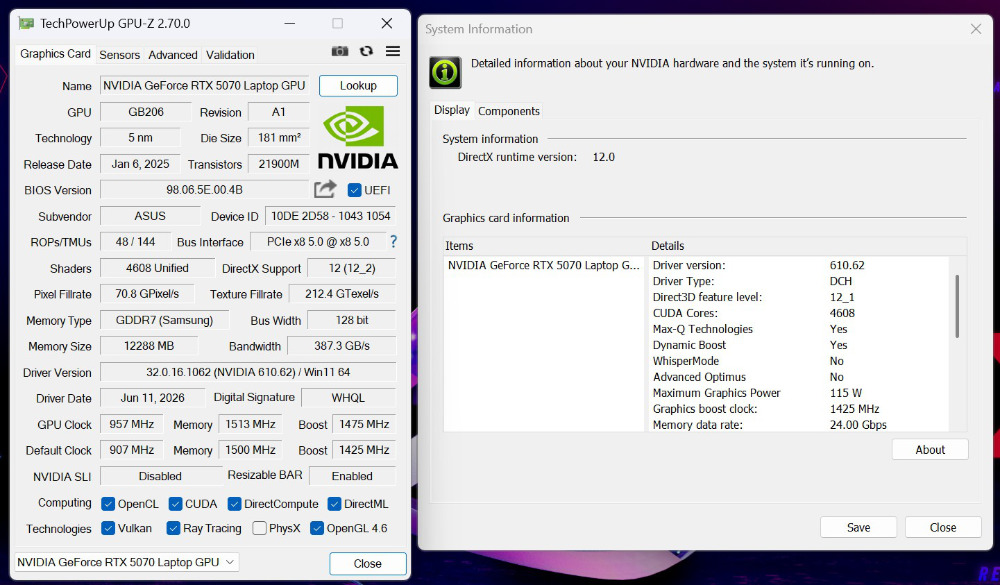Switch to the Validation tab
1000x585 pixels.
click(x=230, y=55)
